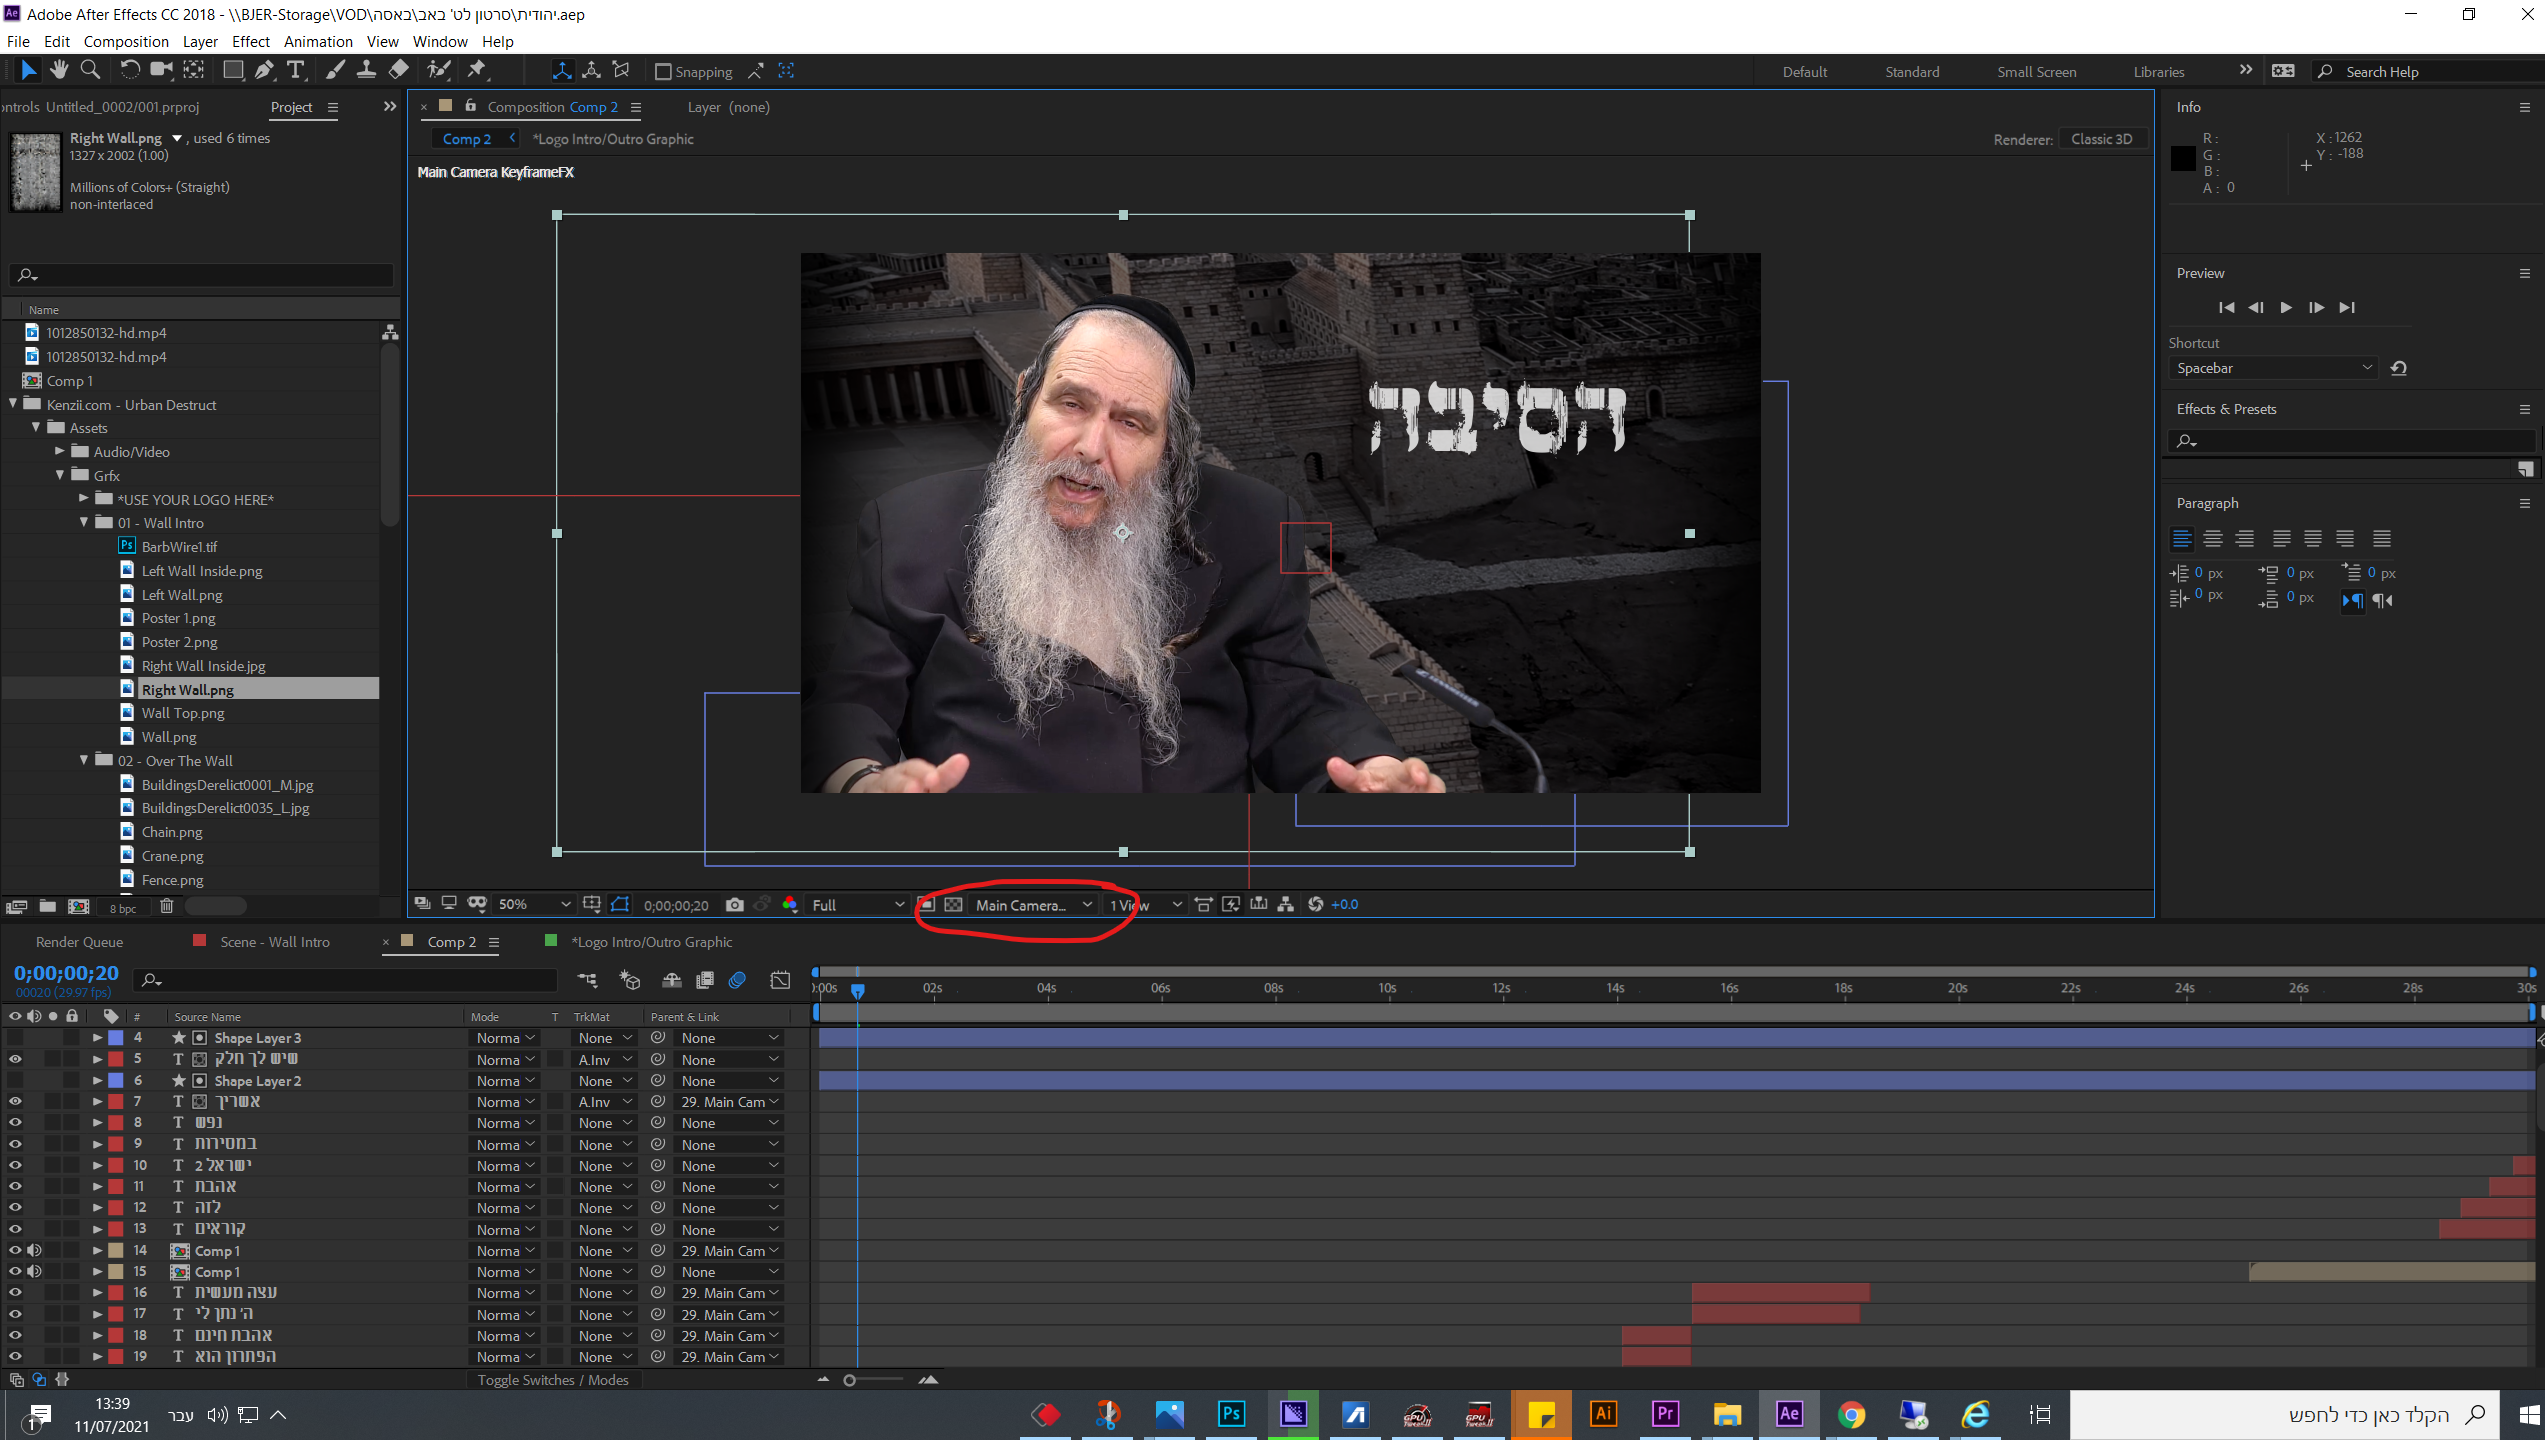The width and height of the screenshot is (2545, 1440).
Task: Collapse the 01 - Wall Intro folder
Action: (84, 523)
